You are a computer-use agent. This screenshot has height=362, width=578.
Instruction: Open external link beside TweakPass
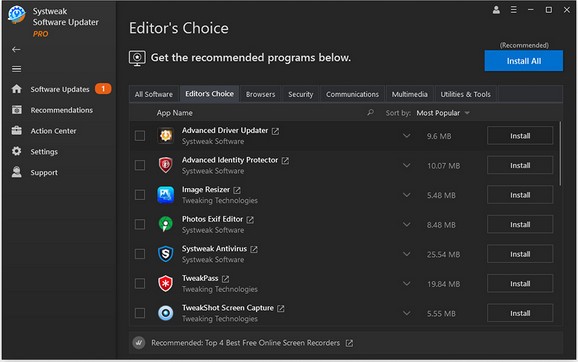click(x=226, y=279)
